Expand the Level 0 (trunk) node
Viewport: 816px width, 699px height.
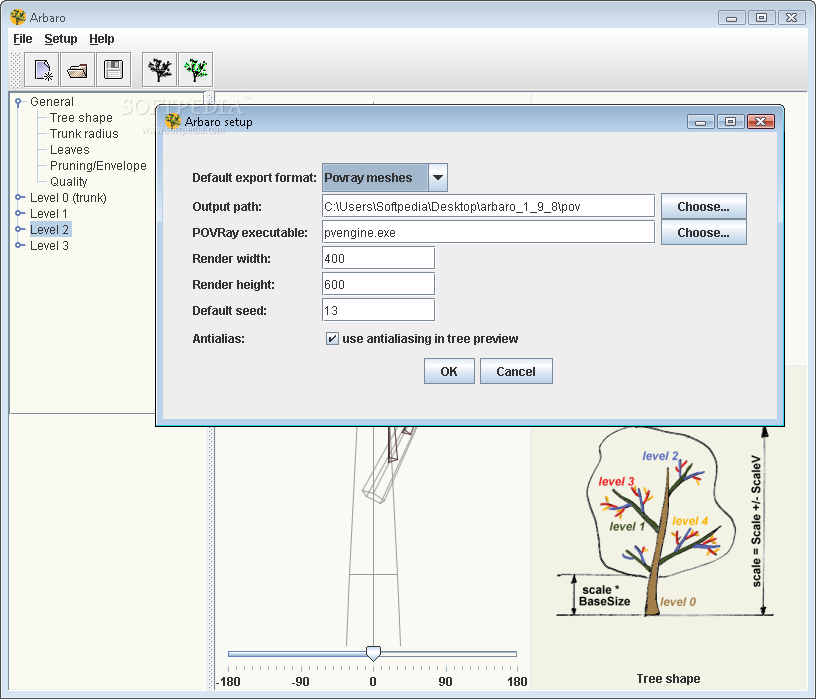point(19,197)
